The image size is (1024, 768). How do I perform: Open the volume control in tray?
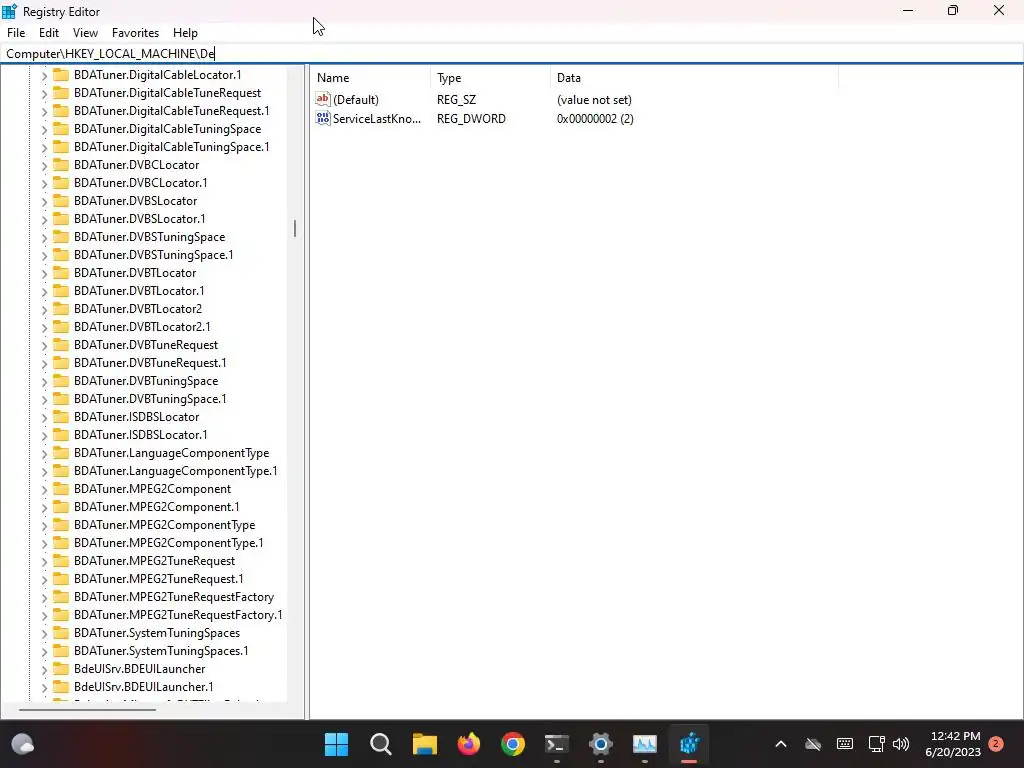(x=901, y=744)
